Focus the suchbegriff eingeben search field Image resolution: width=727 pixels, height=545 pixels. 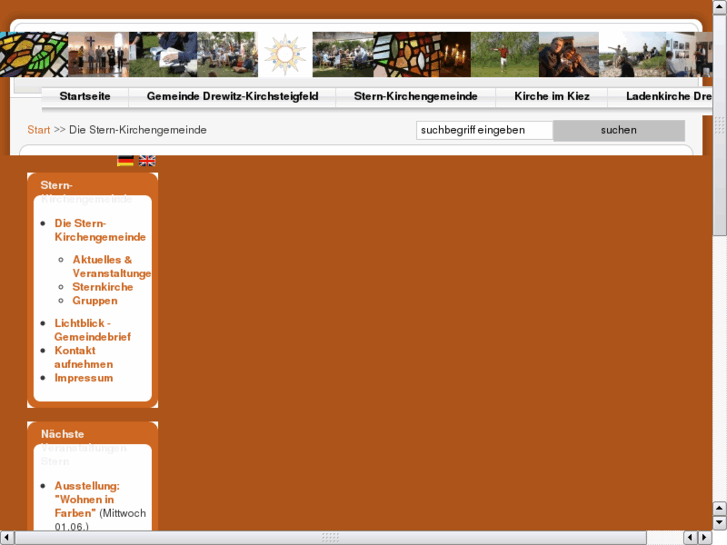[485, 130]
